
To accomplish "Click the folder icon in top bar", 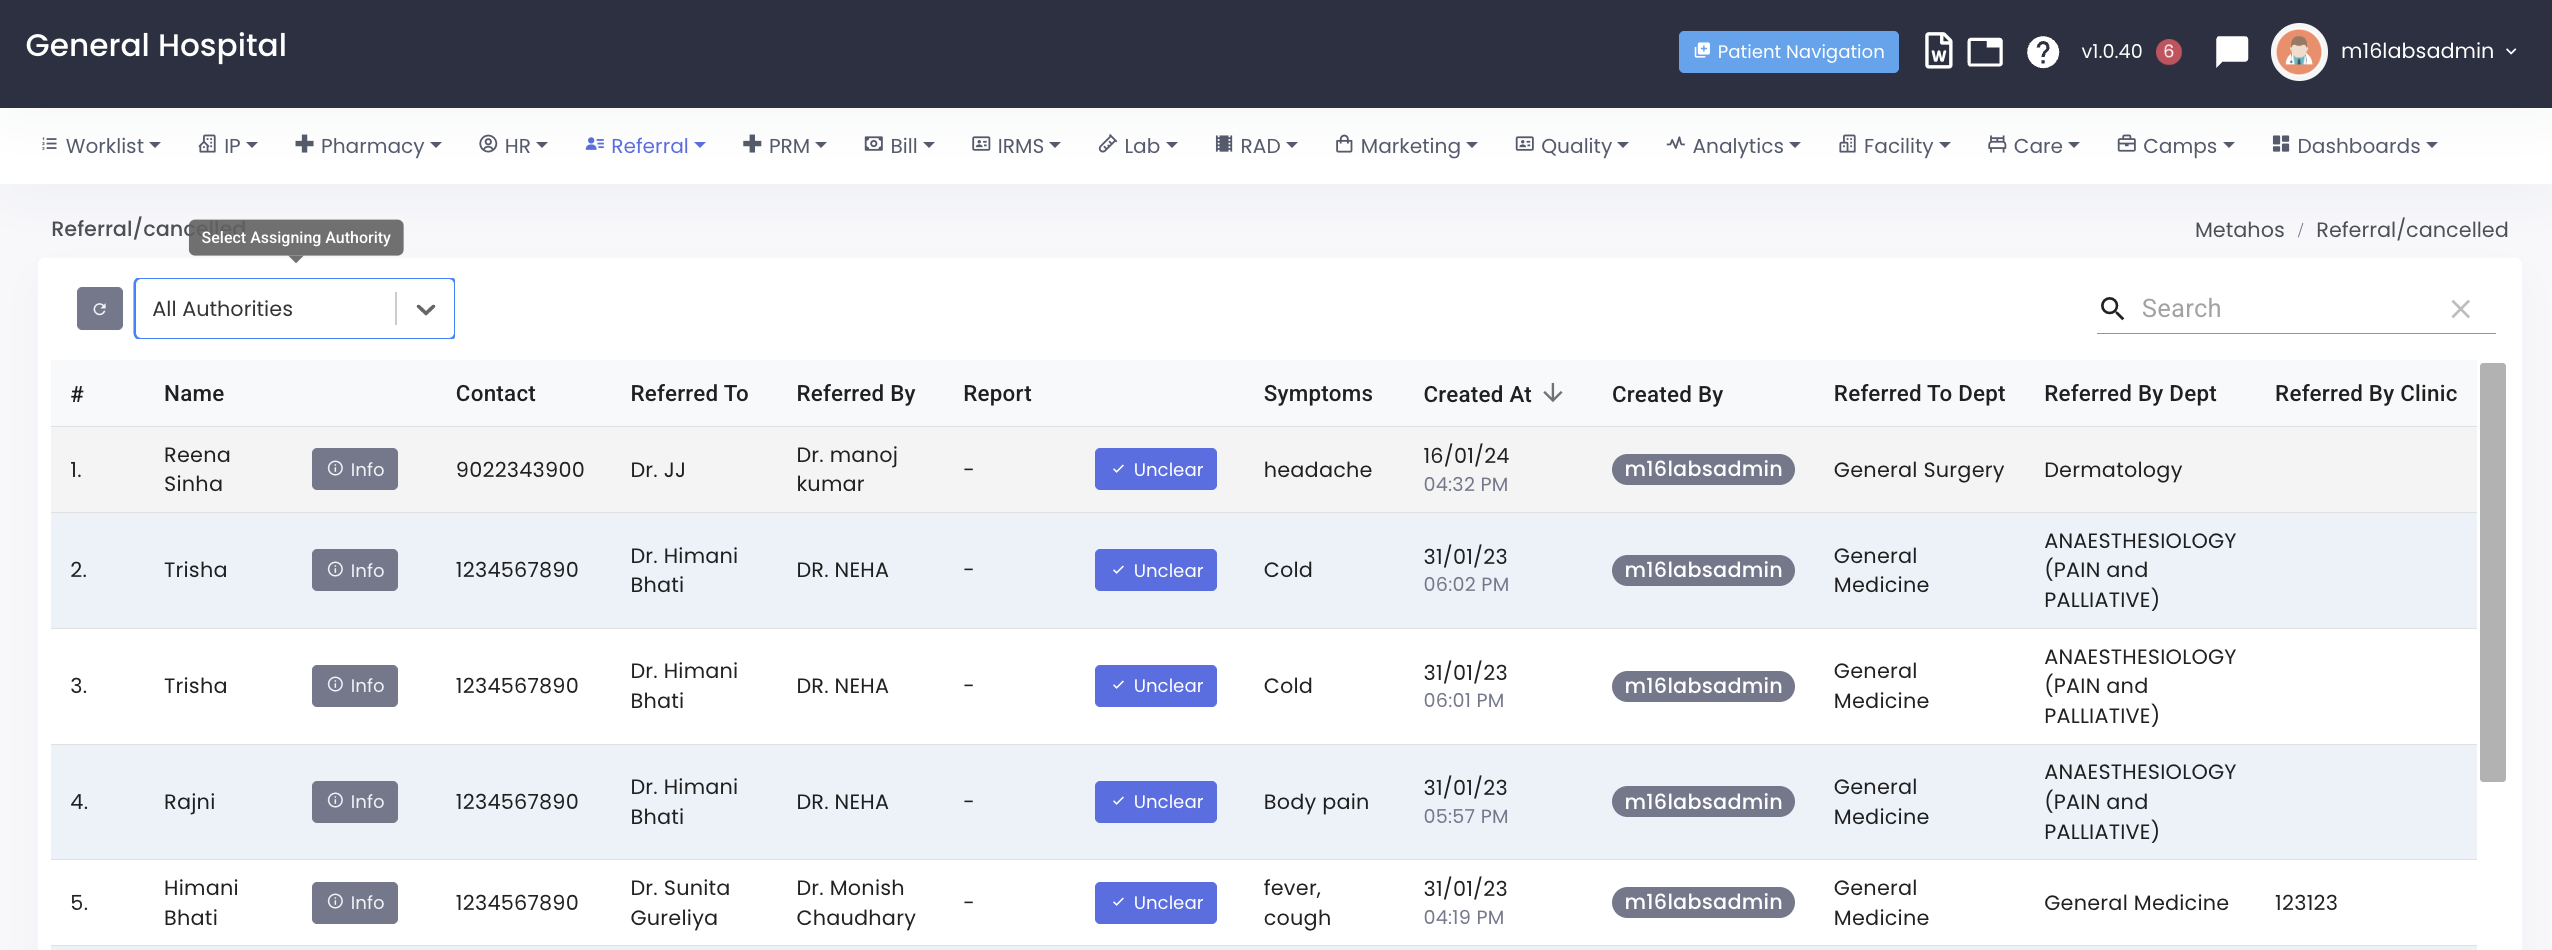I will pos(1984,51).
